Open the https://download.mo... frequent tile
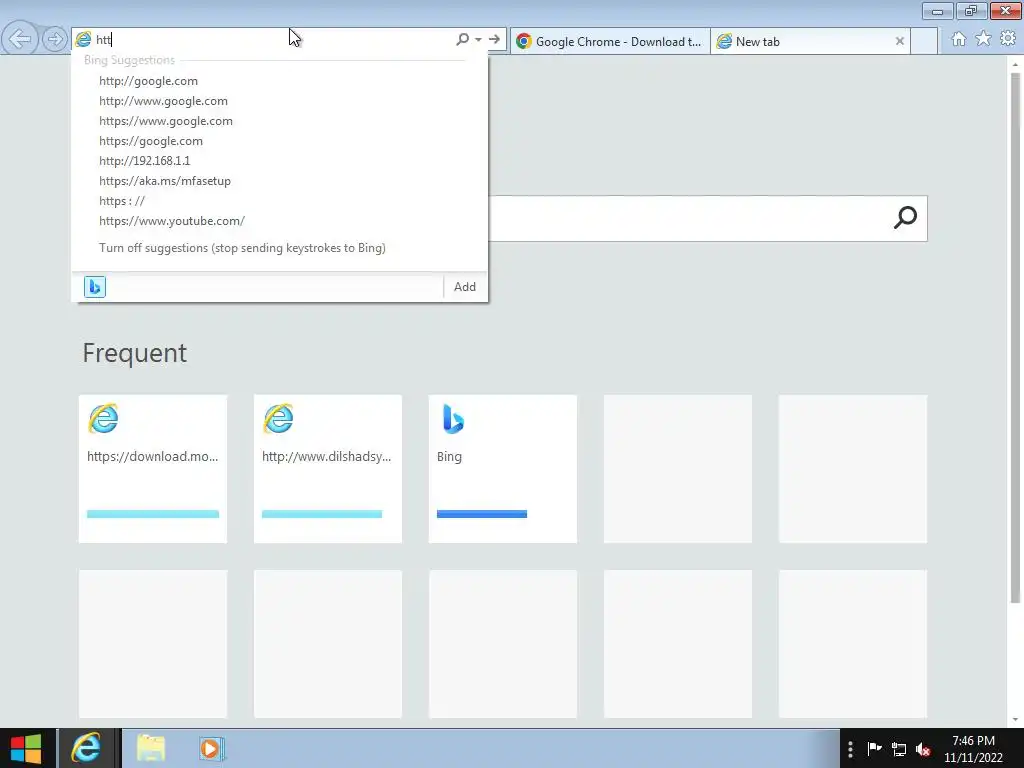 click(x=153, y=469)
